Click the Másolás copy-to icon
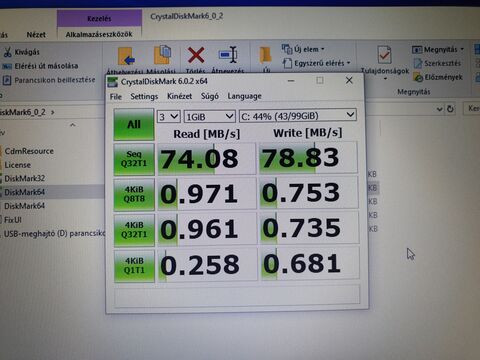Screen dimensions: 480x360 pos(163,55)
